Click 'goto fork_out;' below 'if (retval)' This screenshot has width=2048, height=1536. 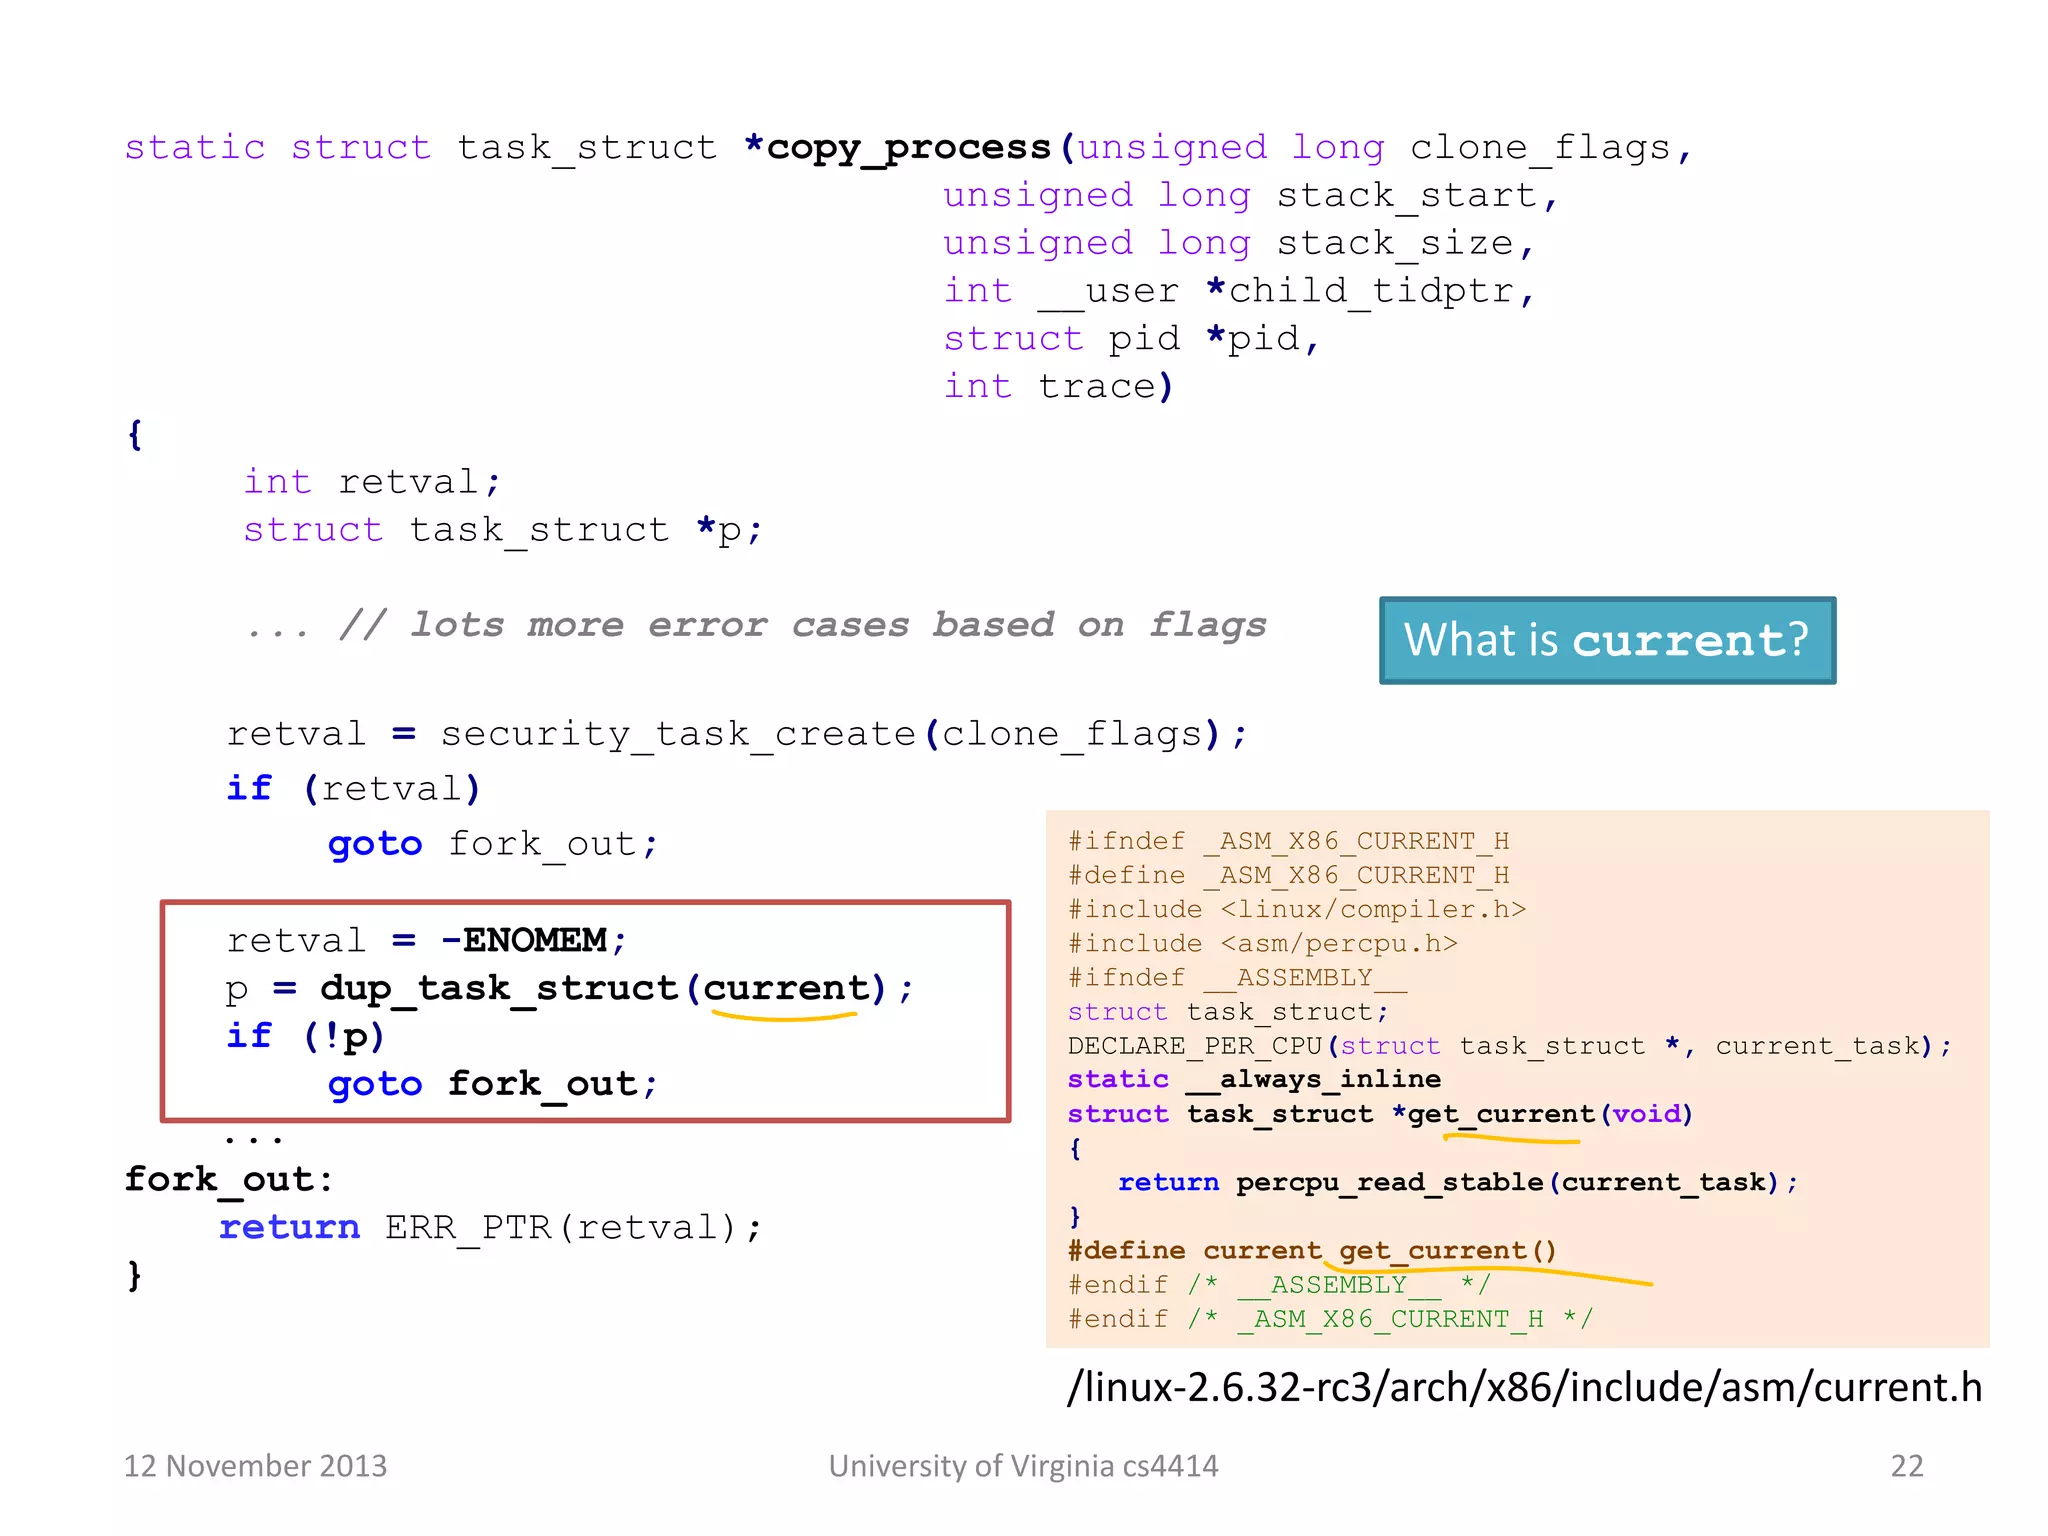pos(493,845)
